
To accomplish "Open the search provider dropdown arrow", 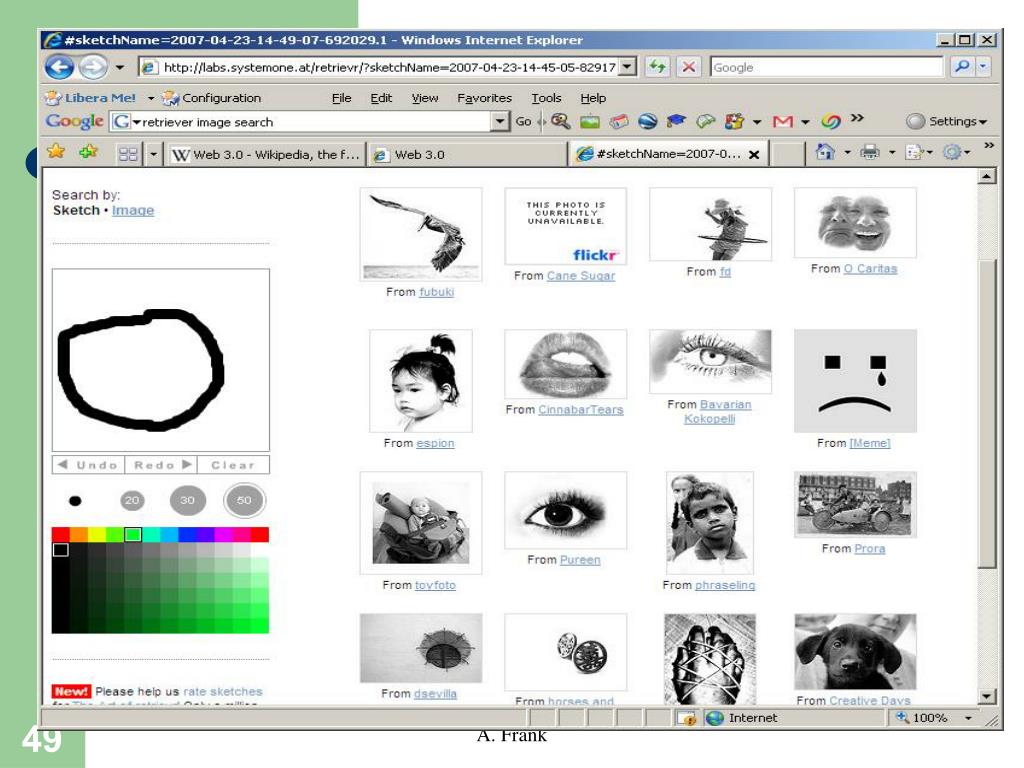I will pyautogui.click(x=983, y=67).
